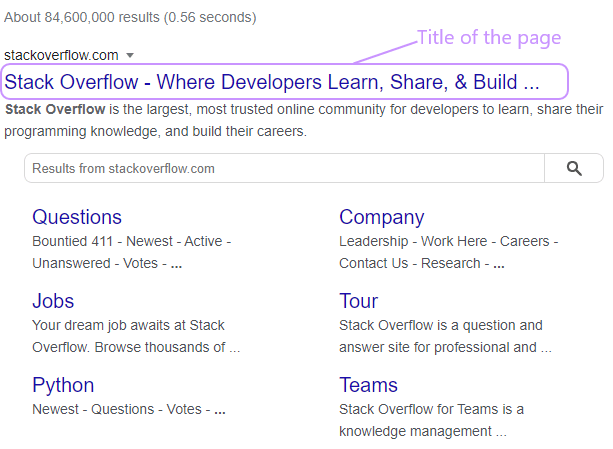Open the Questions sitelink
This screenshot has width=613, height=449.
[77, 217]
